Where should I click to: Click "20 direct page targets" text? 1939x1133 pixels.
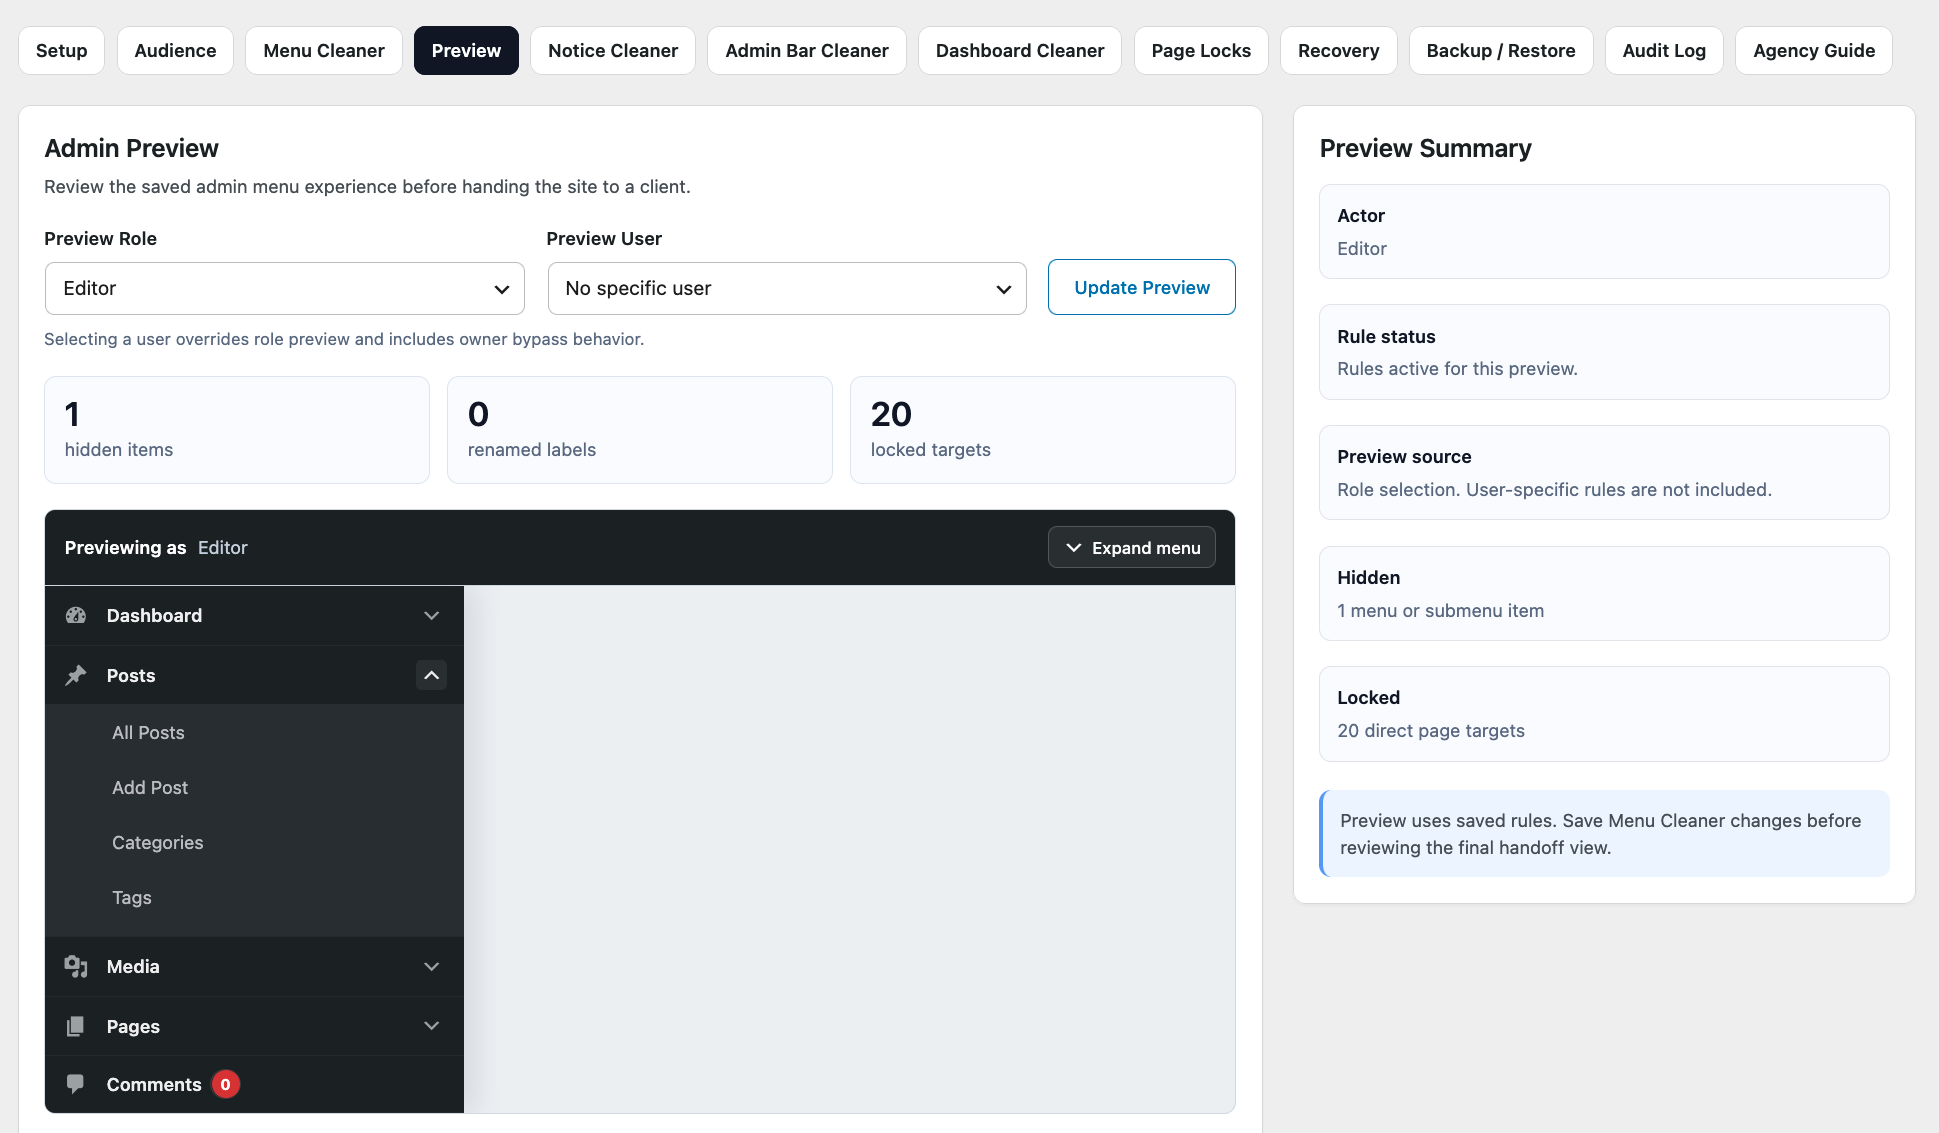pyautogui.click(x=1431, y=731)
